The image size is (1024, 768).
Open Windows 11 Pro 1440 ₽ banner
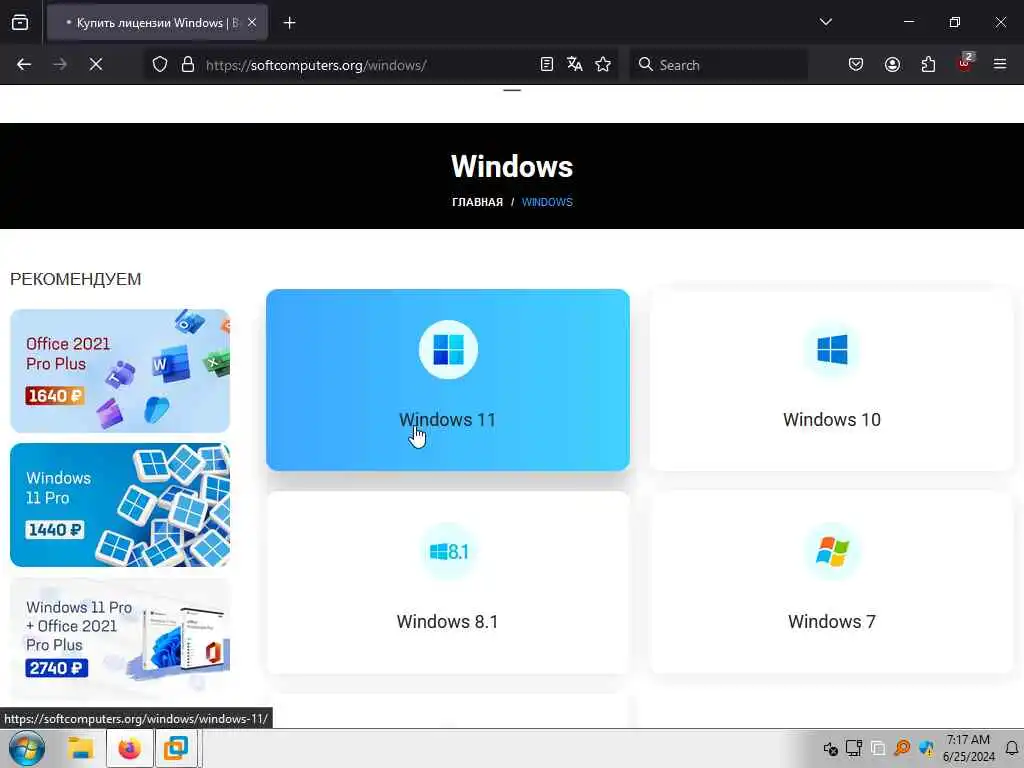tap(120, 505)
